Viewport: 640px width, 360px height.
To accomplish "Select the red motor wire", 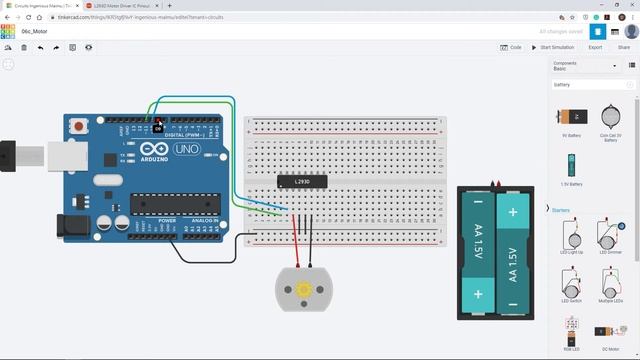I will pos(296,241).
